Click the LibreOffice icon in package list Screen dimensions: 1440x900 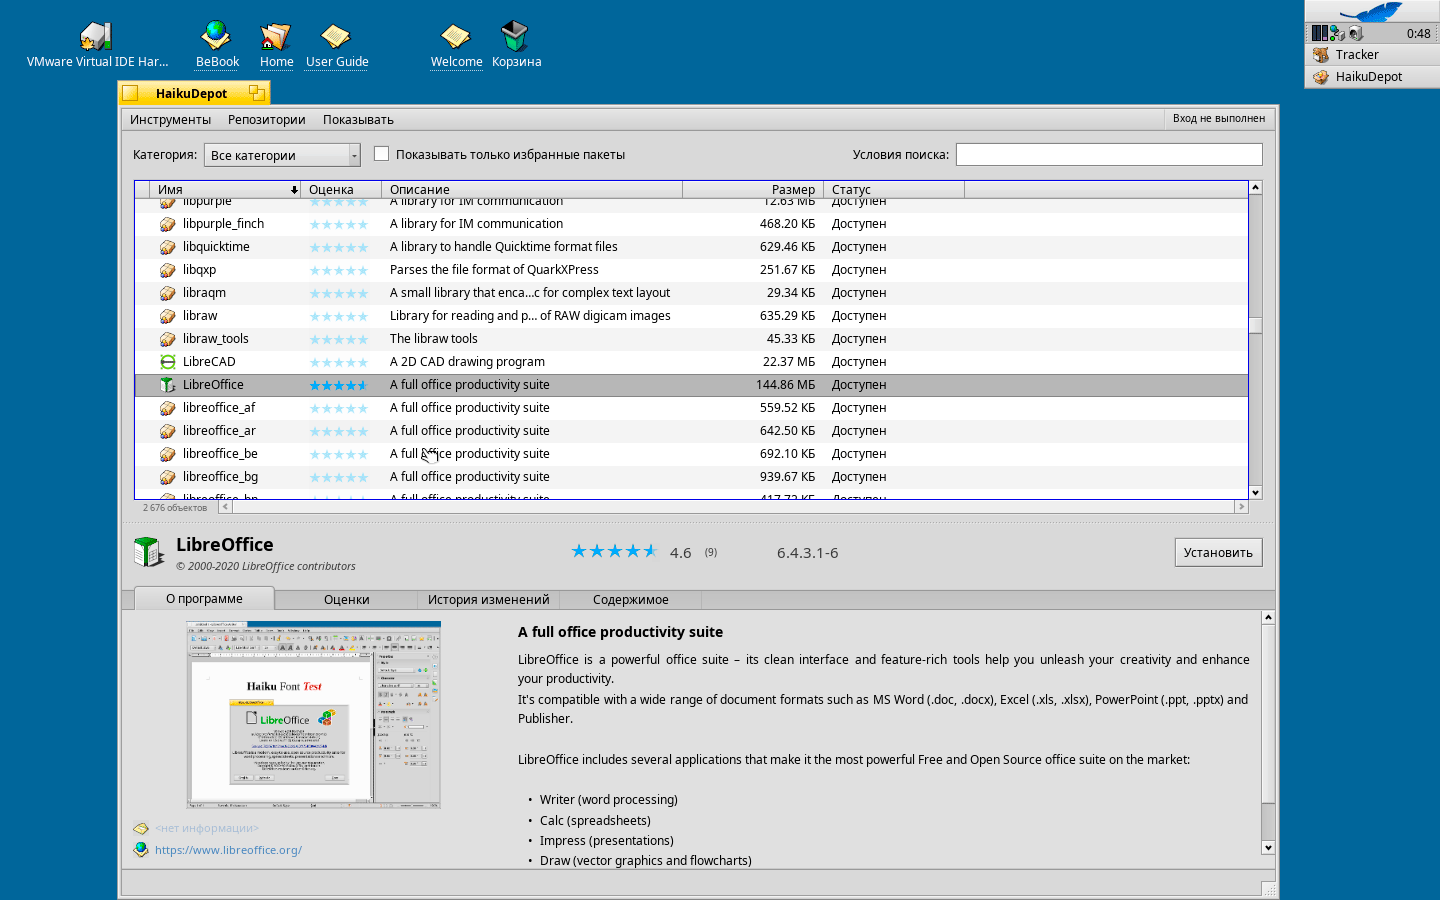point(168,385)
